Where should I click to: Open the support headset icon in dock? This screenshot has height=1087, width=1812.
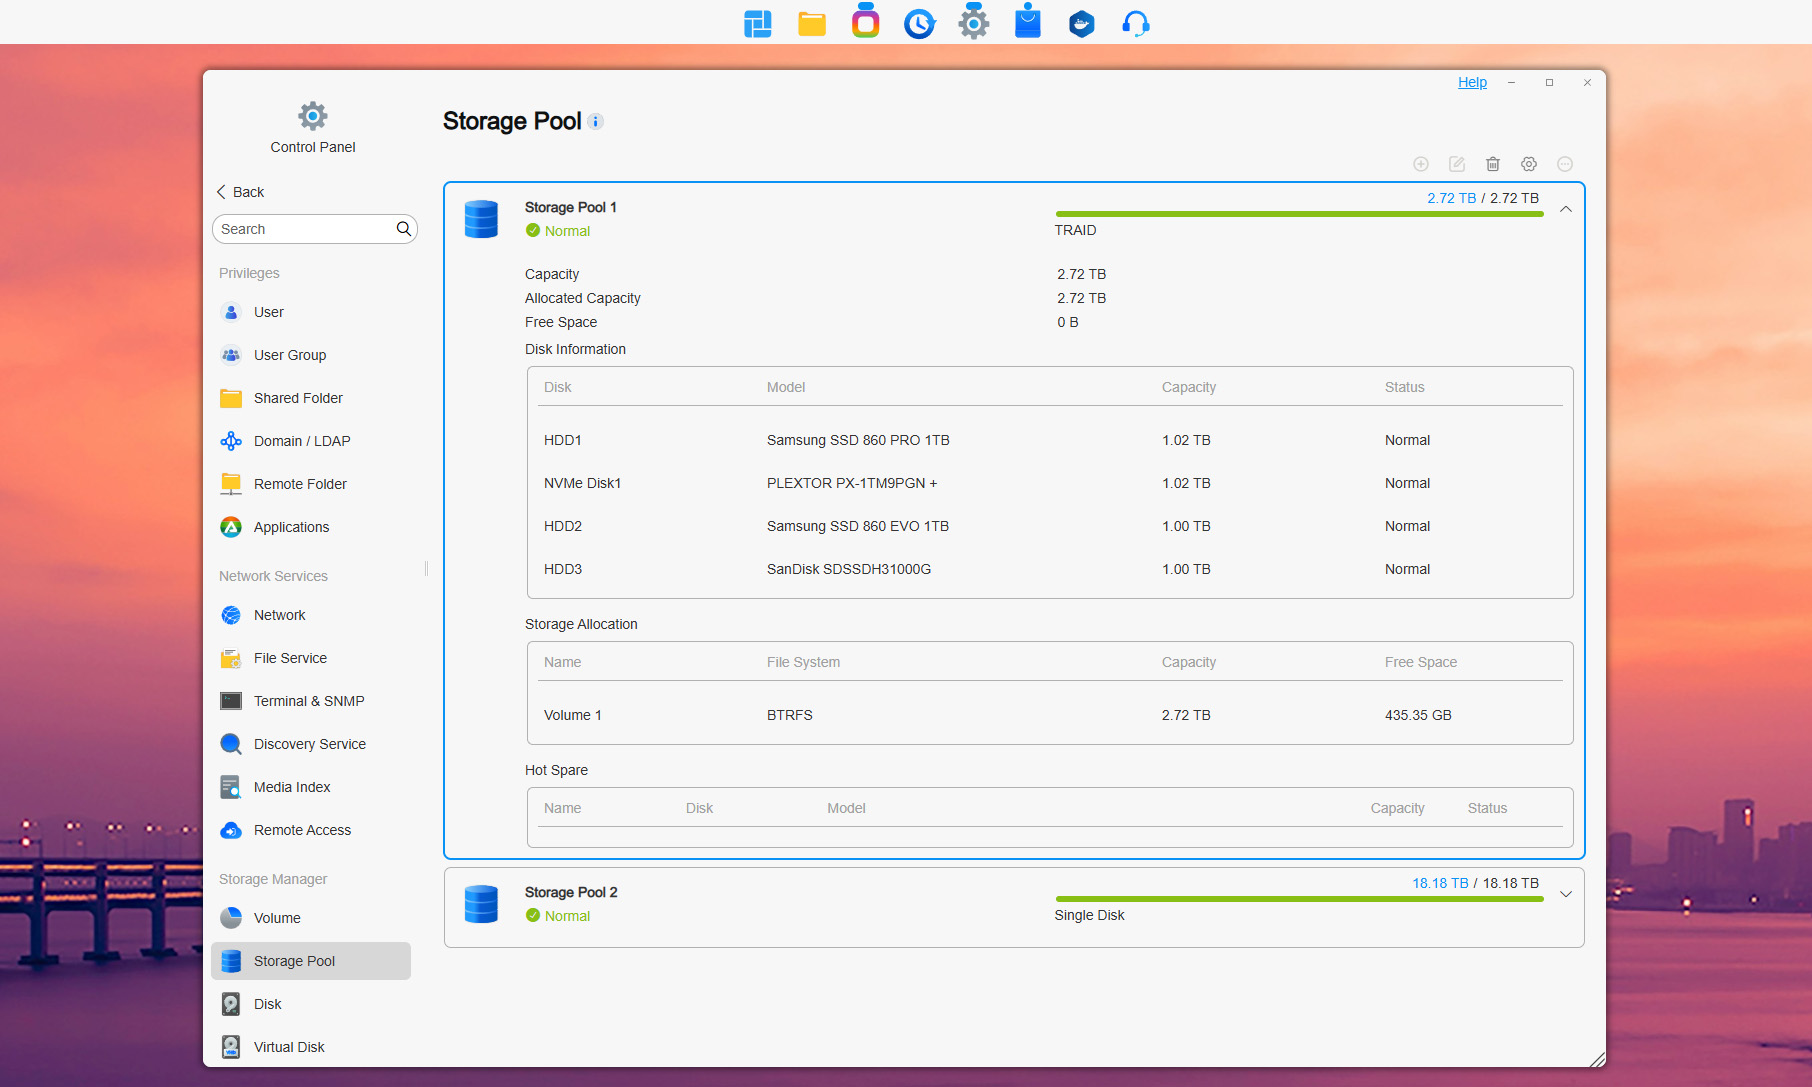point(1135,23)
